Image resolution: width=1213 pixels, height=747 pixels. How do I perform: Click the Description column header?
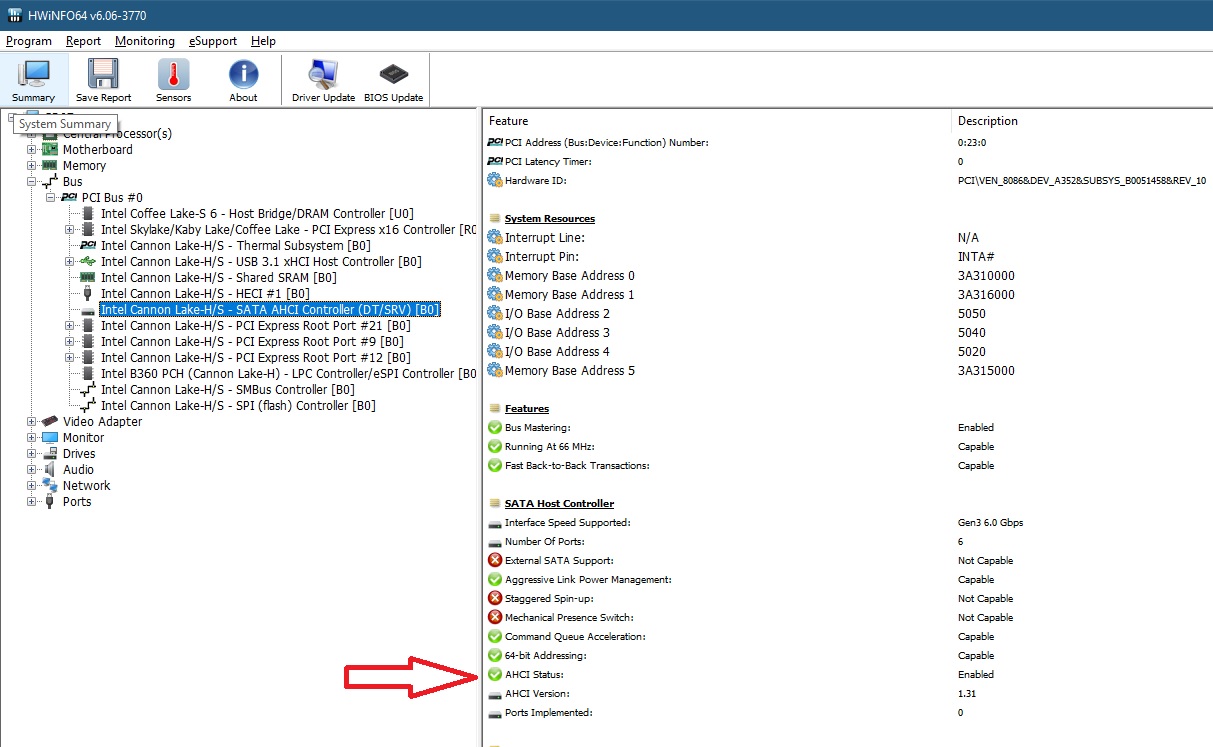pos(1082,120)
